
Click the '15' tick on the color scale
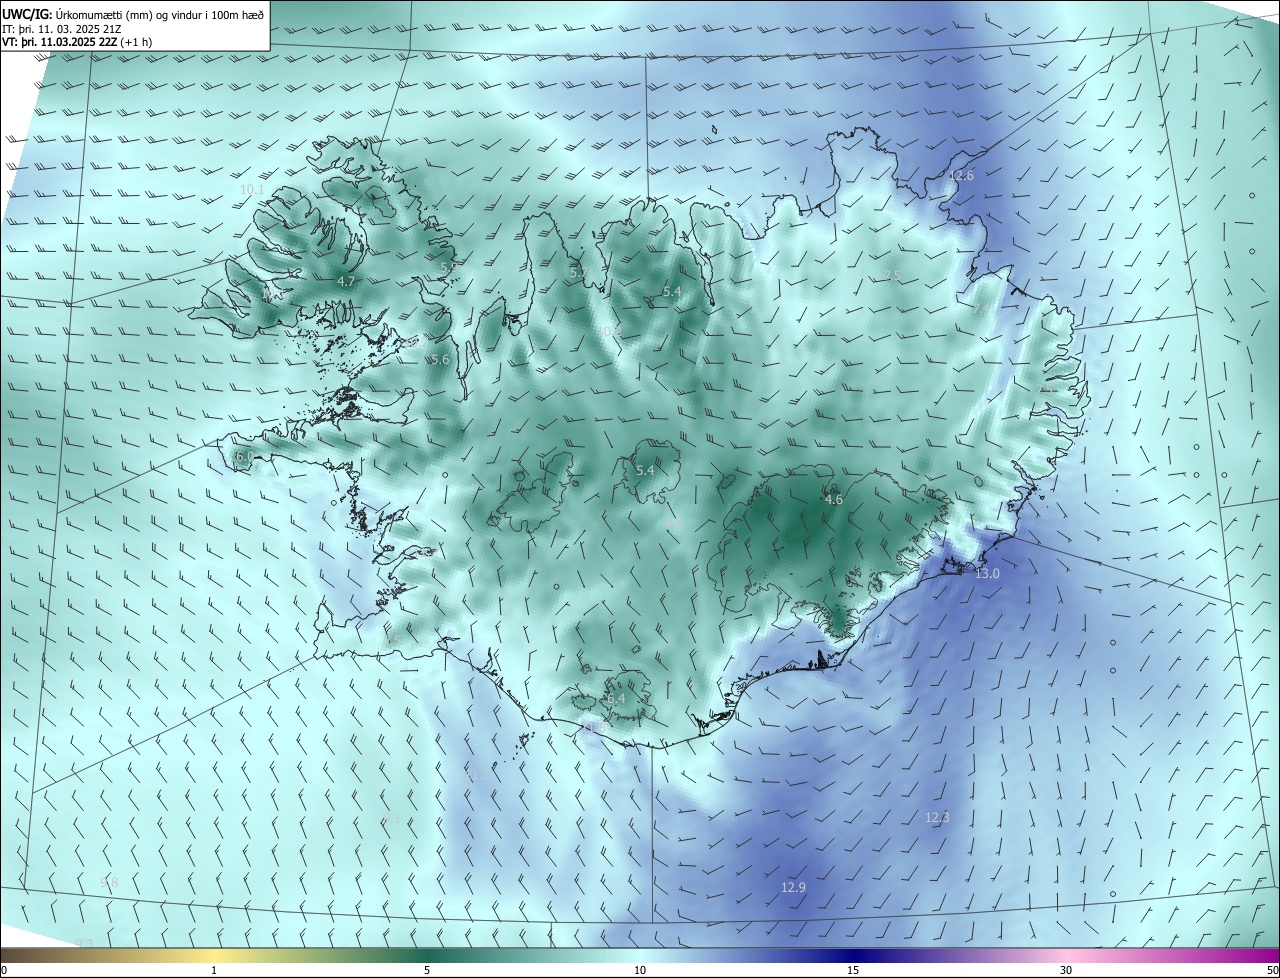point(853,970)
